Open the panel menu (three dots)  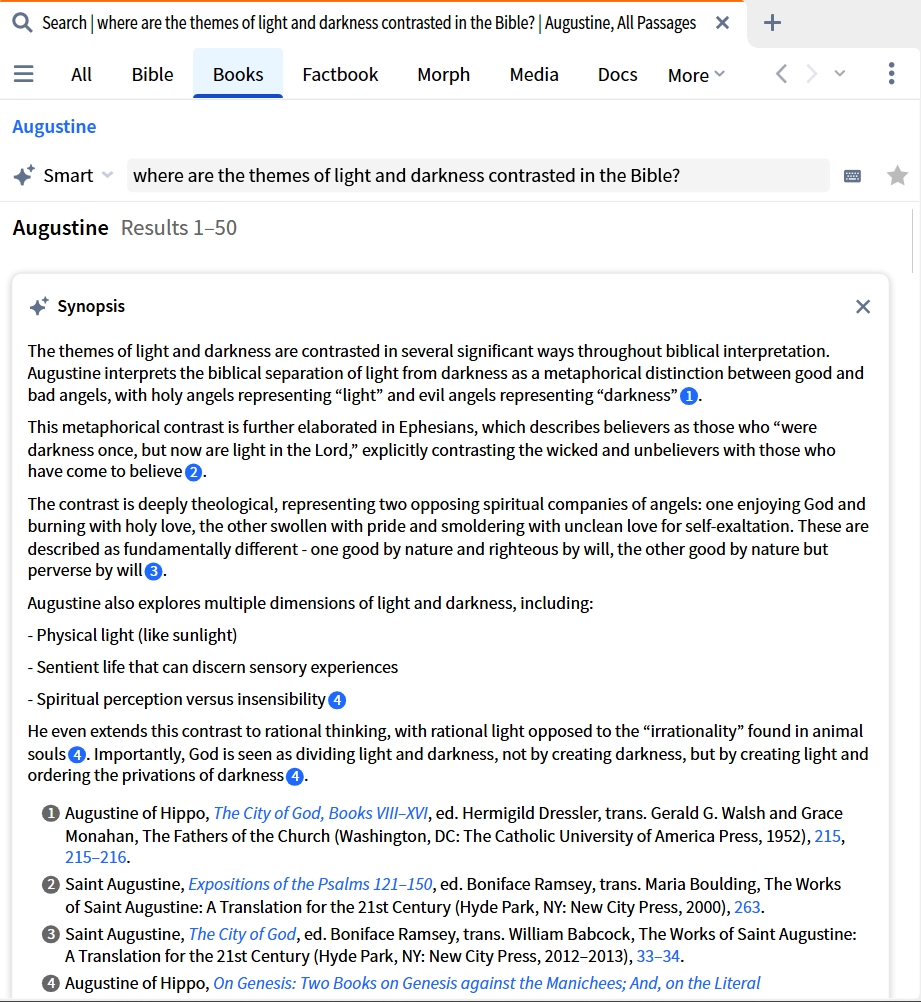[892, 73]
